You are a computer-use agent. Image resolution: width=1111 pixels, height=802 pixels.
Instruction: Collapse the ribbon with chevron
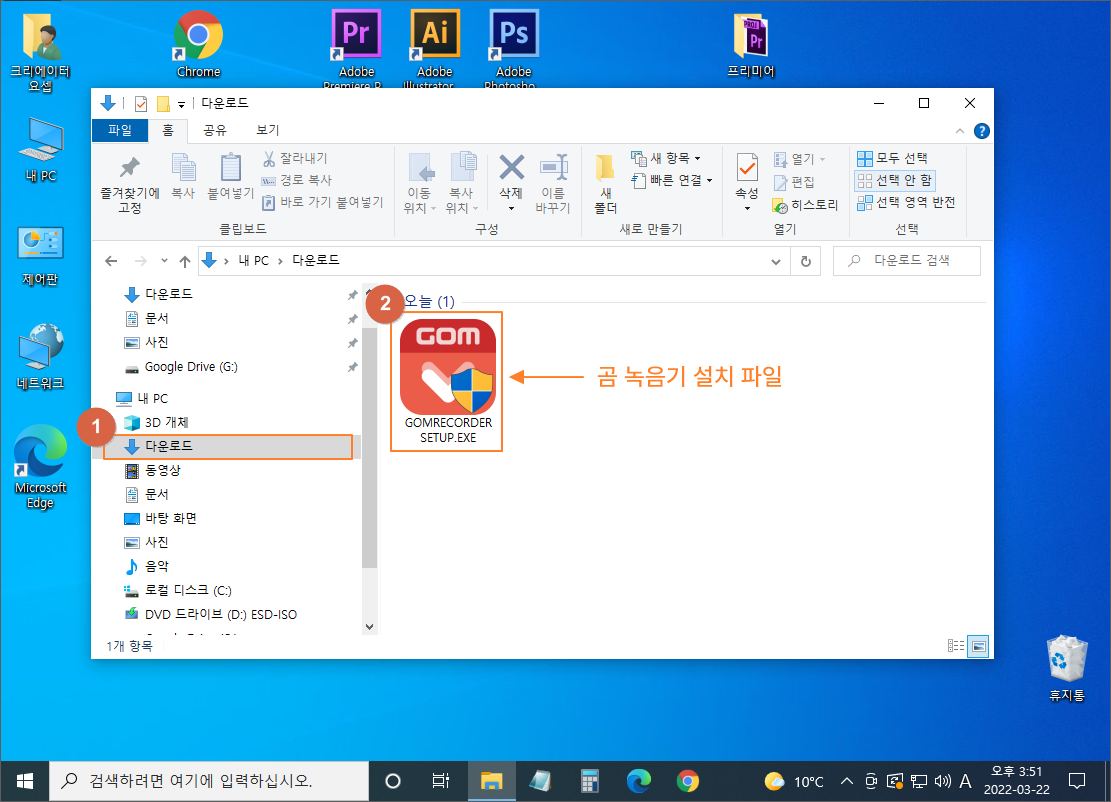pyautogui.click(x=959, y=131)
